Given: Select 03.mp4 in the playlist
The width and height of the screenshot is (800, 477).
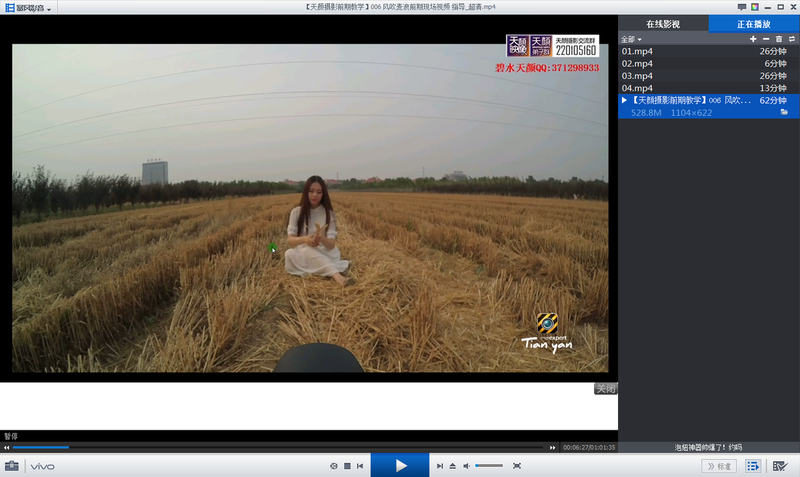Looking at the screenshot, I should pyautogui.click(x=709, y=76).
